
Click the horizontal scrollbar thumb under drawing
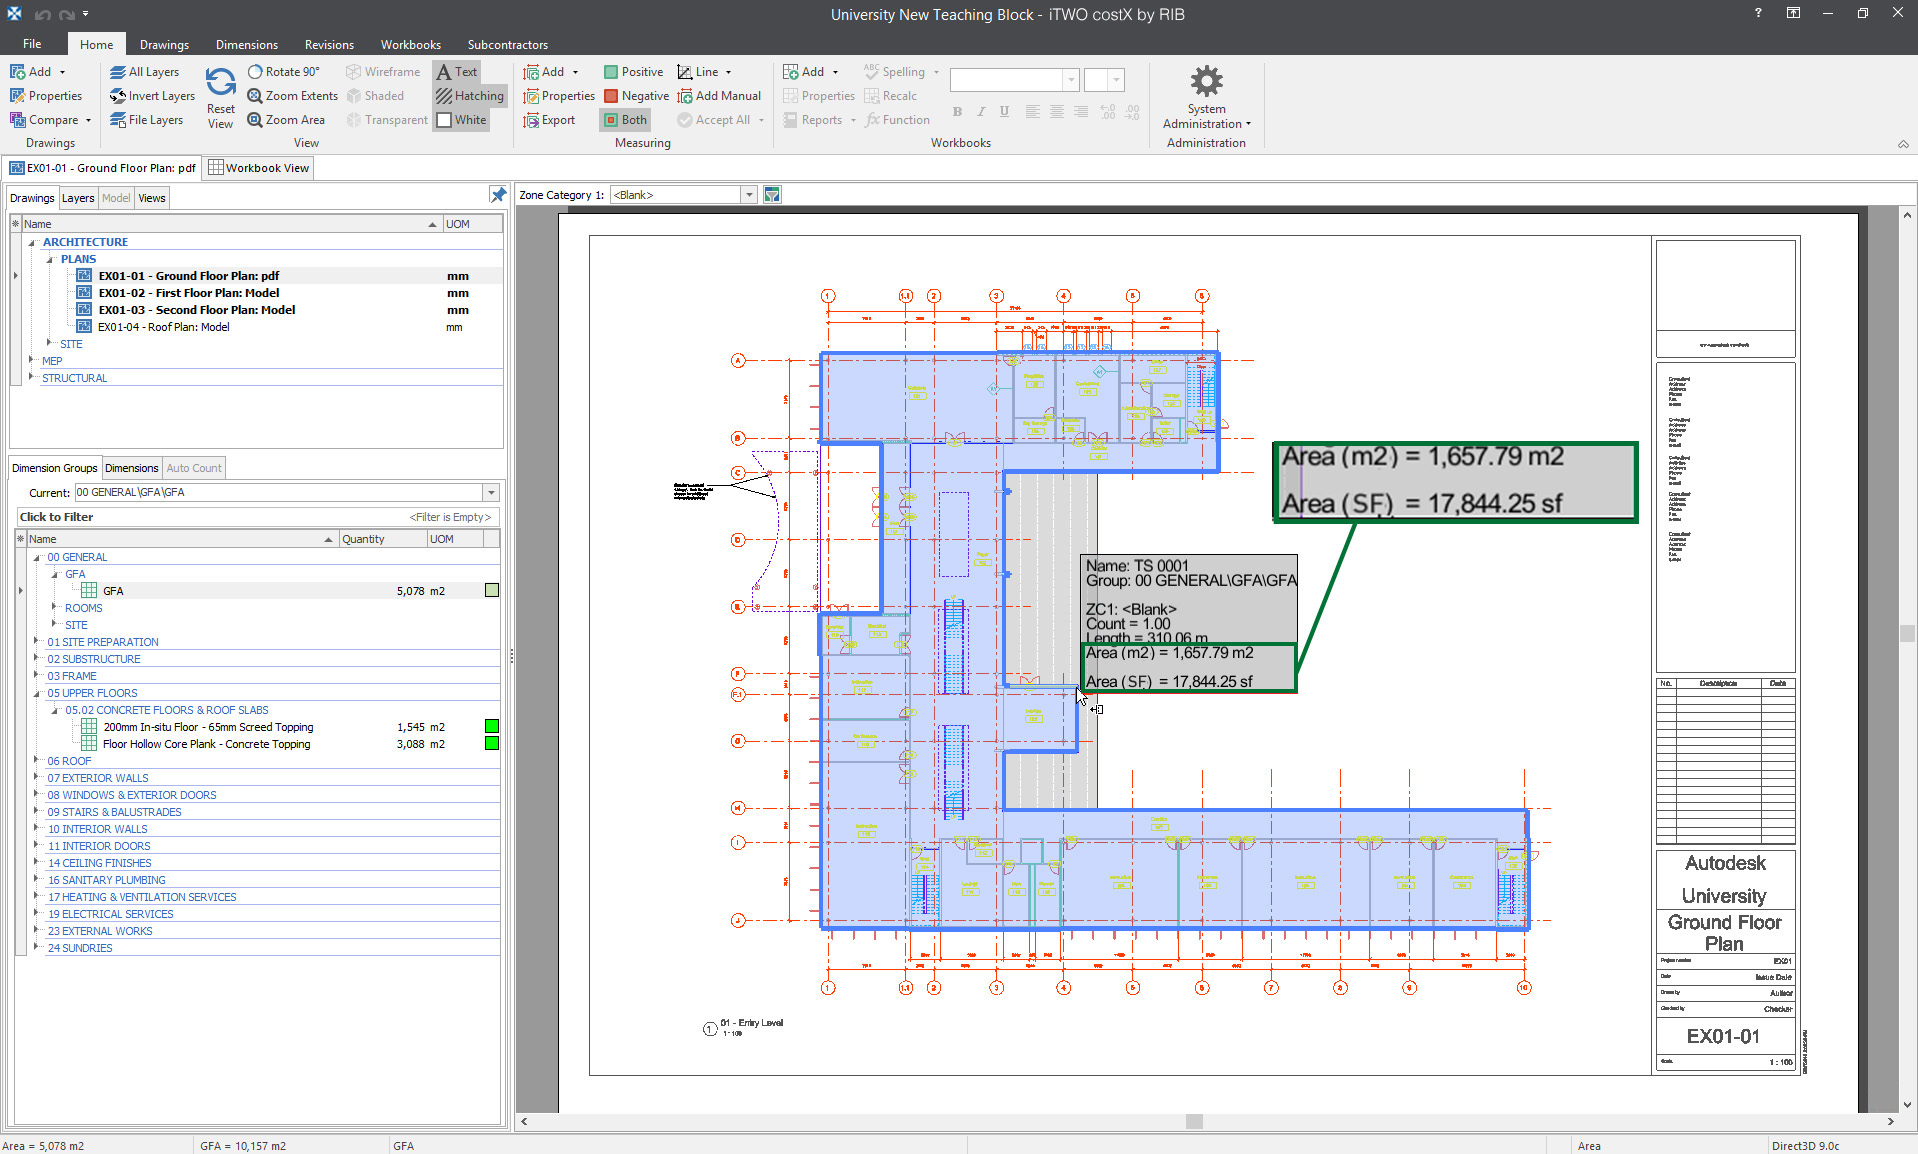click(x=1193, y=1122)
